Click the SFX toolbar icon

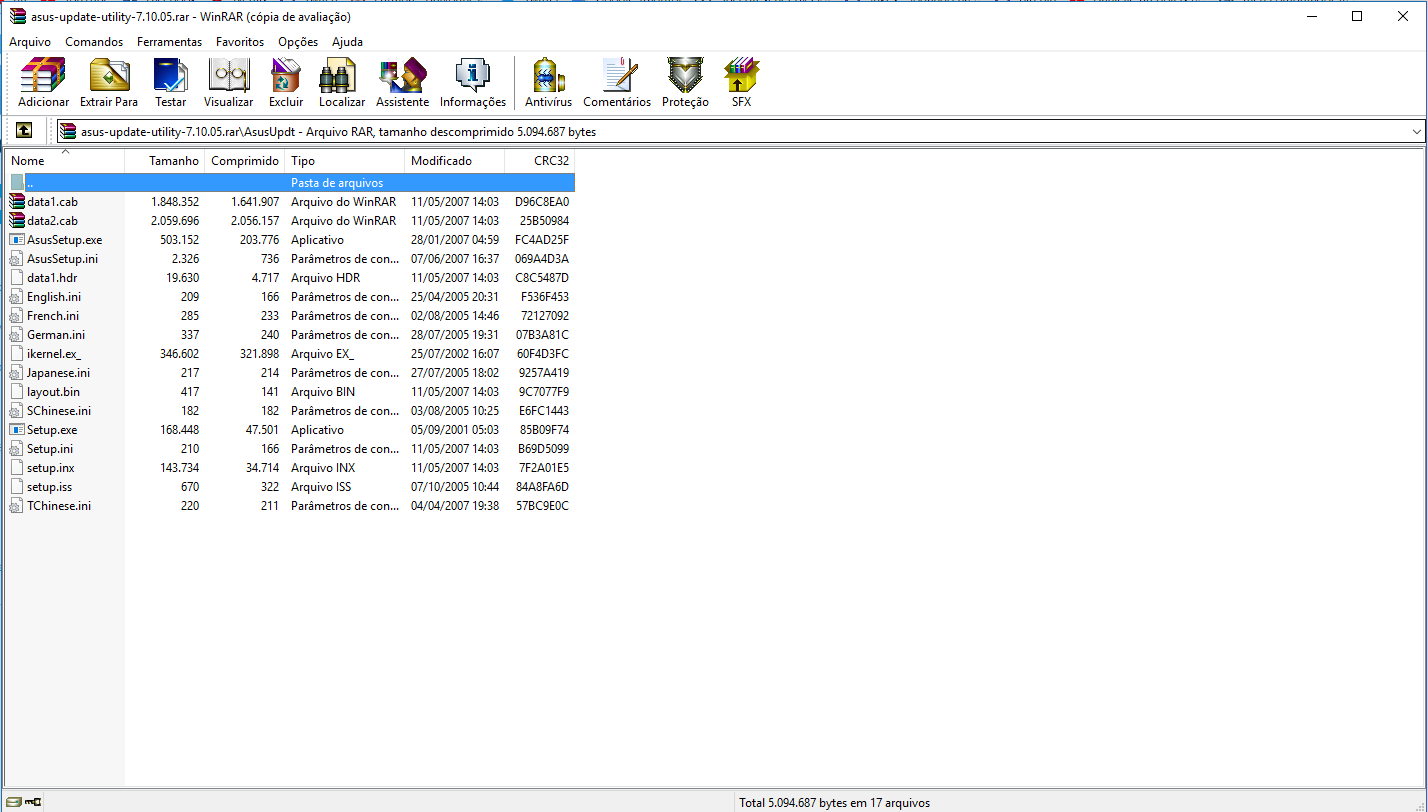(x=741, y=82)
